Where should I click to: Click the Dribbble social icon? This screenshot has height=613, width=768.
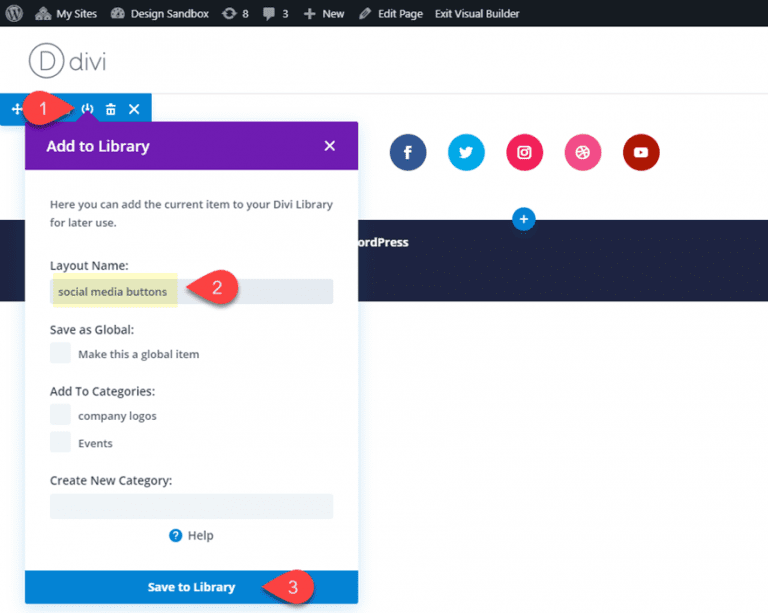click(583, 153)
